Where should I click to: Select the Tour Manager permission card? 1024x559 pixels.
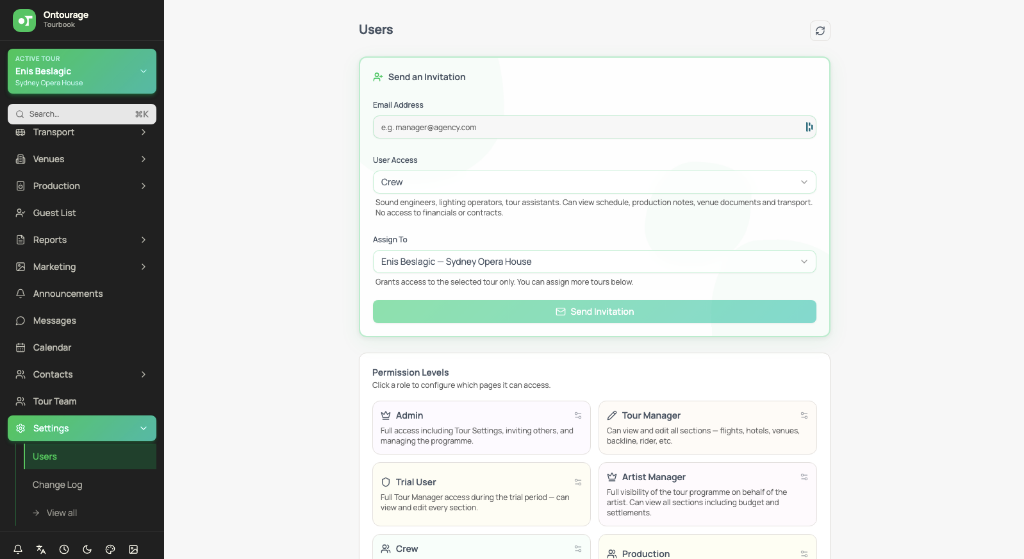[x=707, y=428]
